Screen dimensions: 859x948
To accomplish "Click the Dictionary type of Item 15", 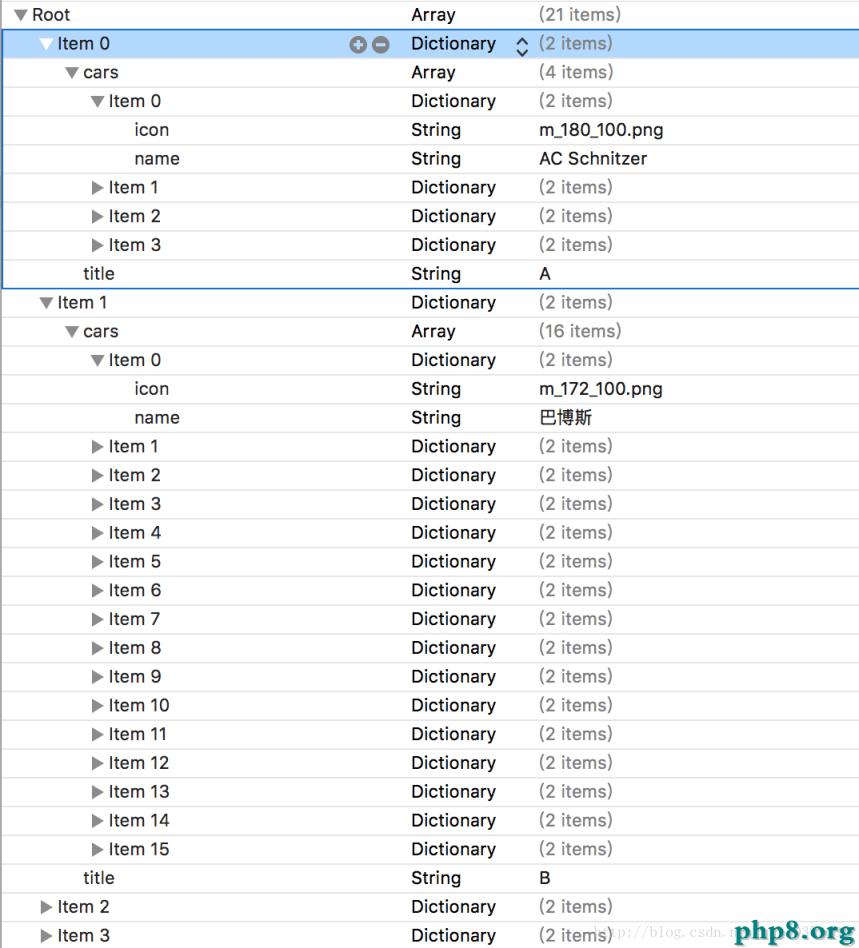I will [x=453, y=850].
